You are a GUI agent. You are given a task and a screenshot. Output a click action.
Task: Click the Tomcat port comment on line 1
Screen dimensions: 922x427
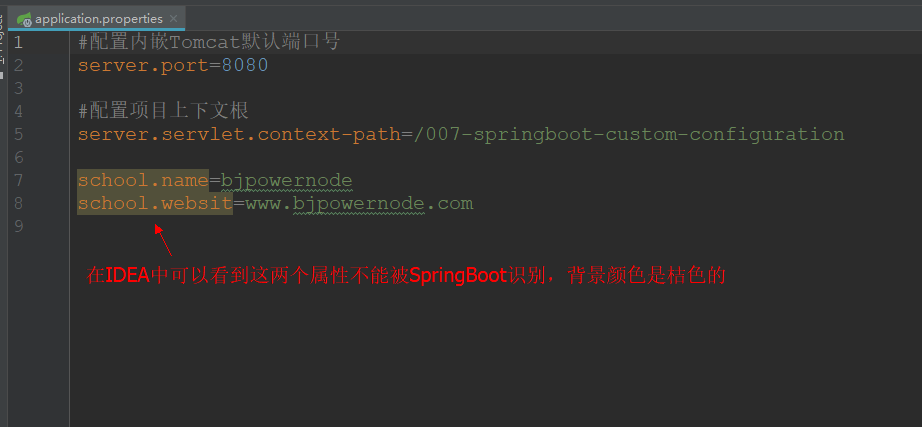click(x=209, y=42)
